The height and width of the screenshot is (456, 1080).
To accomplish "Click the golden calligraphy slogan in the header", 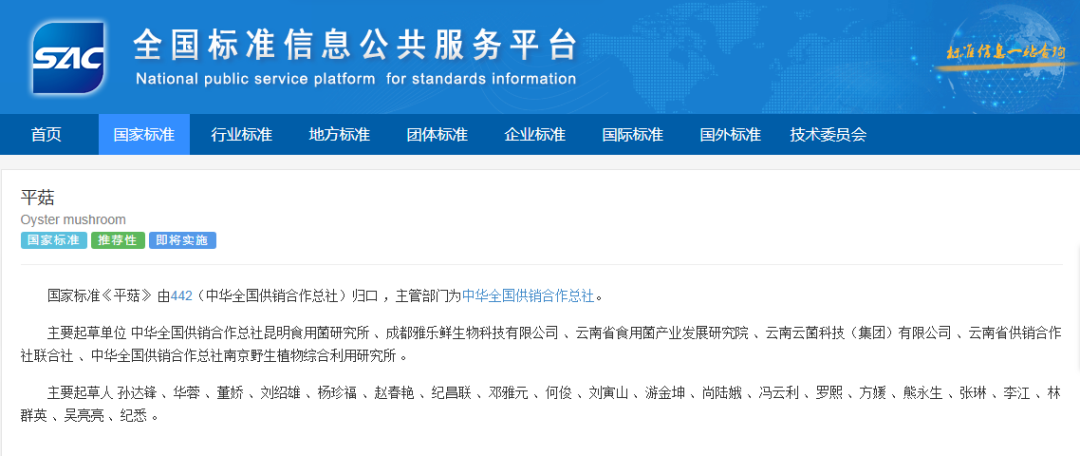I will tap(1001, 52).
